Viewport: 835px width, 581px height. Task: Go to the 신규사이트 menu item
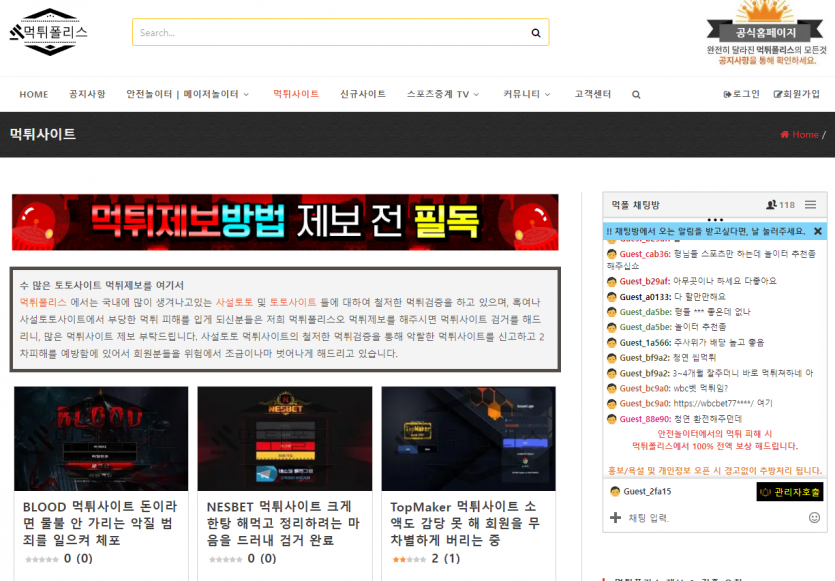tap(363, 94)
